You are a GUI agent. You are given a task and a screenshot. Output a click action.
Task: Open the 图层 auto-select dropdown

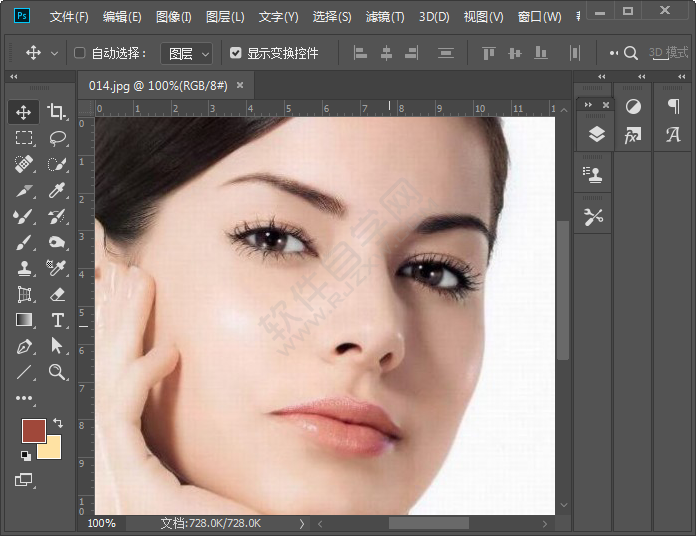point(187,53)
